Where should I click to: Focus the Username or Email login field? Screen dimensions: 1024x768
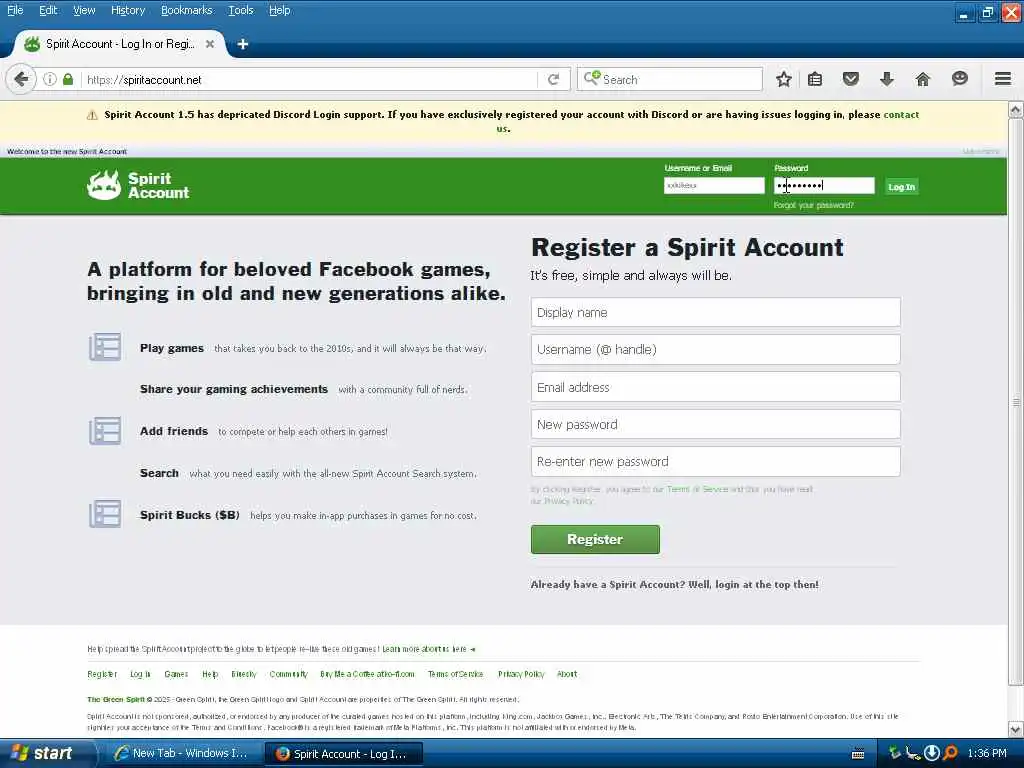click(714, 185)
